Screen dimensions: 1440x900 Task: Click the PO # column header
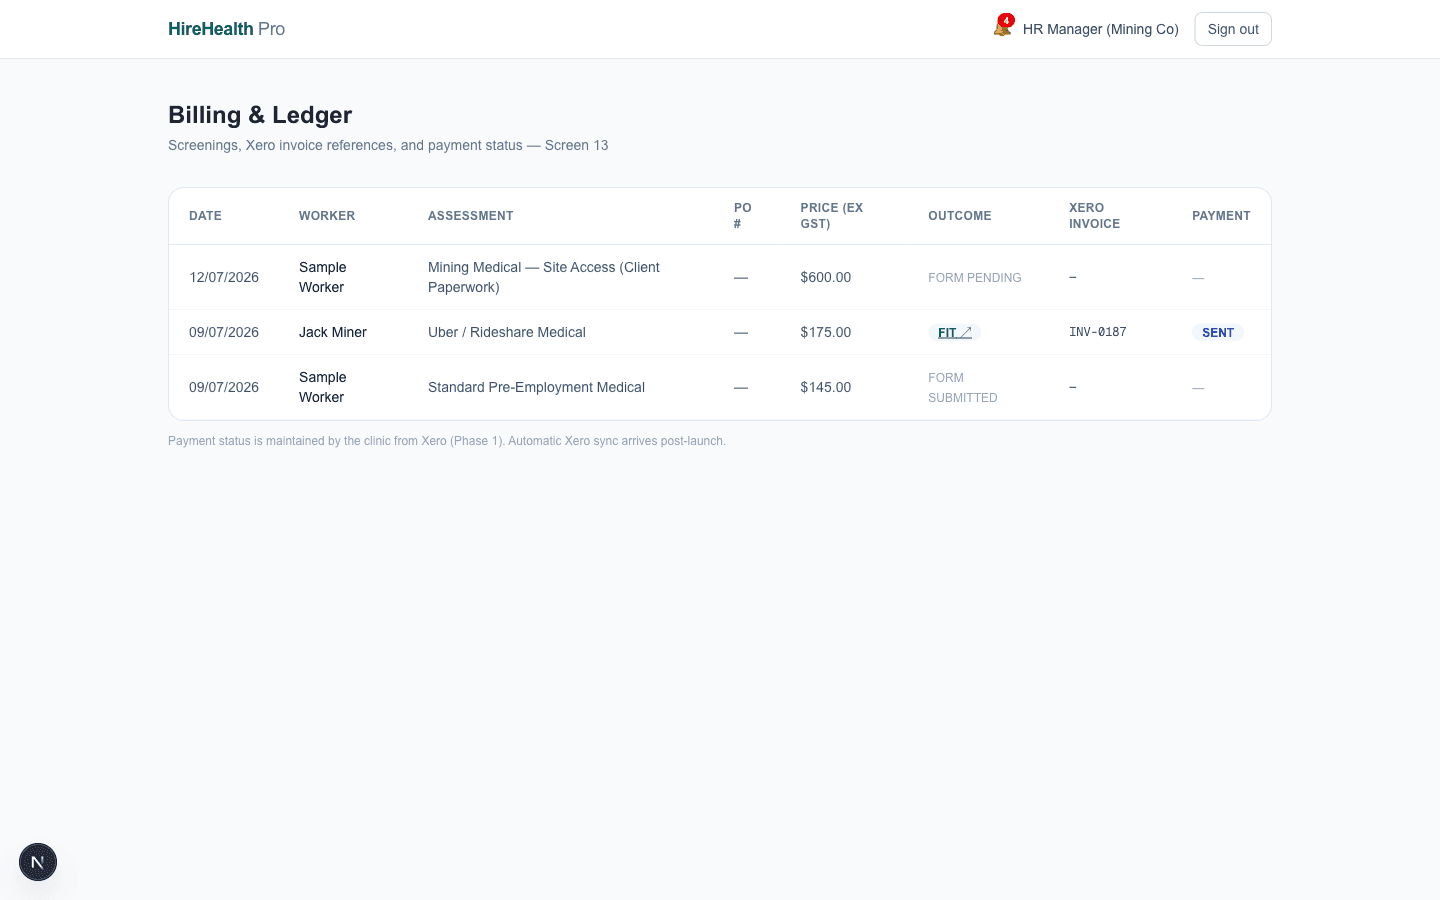click(x=743, y=216)
